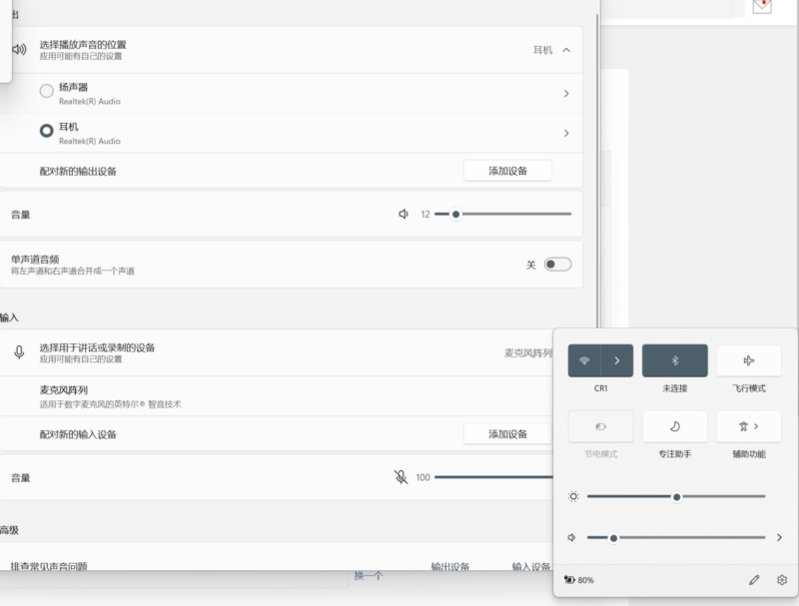Viewport: 799px width, 606px height.
Task: Expand Wi-Fi network list arrow
Action: click(x=617, y=361)
